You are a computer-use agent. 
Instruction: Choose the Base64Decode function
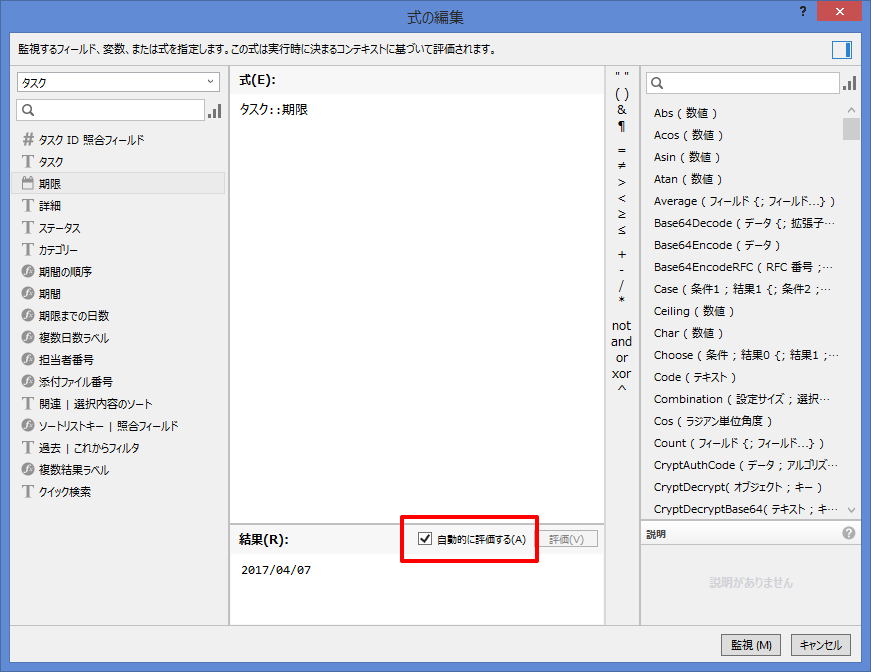[x=743, y=223]
